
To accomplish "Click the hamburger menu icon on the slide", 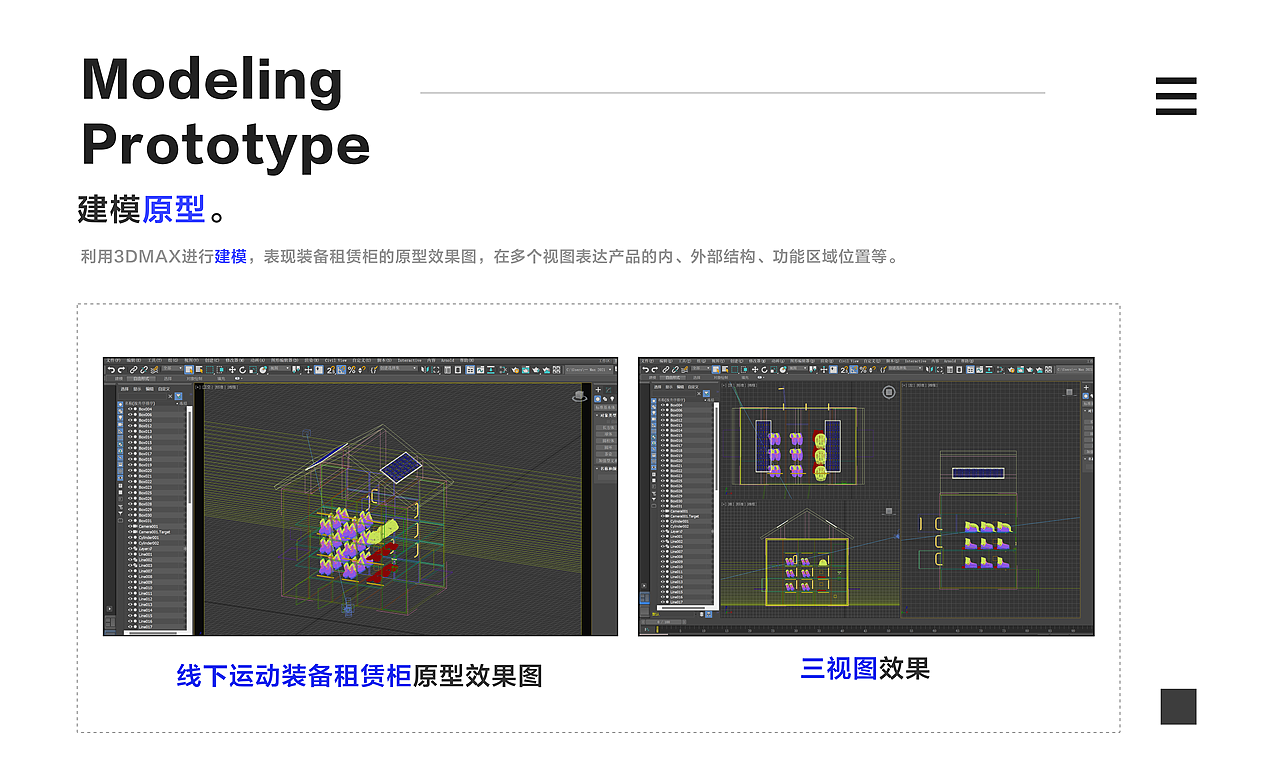I will coord(1176,96).
